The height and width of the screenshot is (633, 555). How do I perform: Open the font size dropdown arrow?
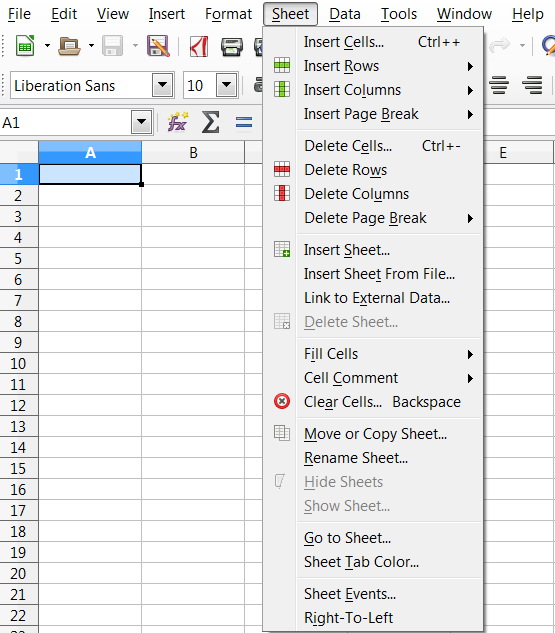[226, 85]
